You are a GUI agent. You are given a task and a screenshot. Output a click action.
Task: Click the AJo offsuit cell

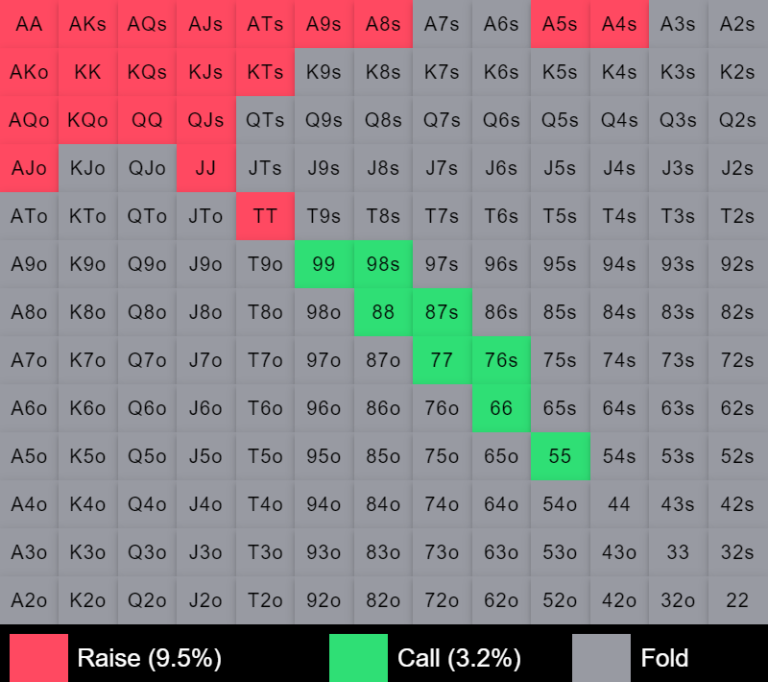29,168
